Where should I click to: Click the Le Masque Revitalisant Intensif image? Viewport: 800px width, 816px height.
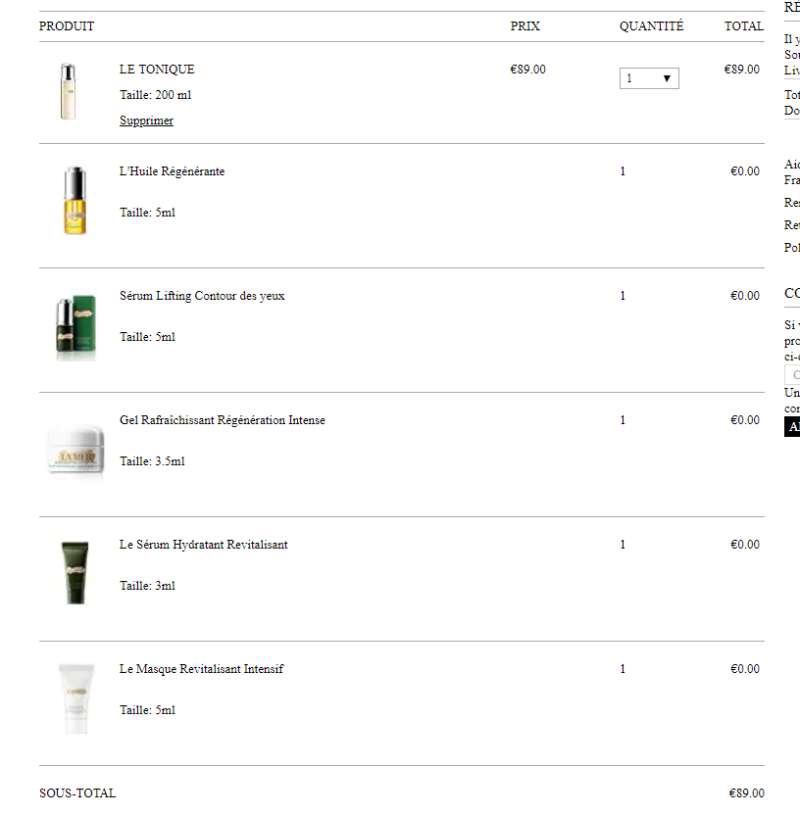click(77, 698)
